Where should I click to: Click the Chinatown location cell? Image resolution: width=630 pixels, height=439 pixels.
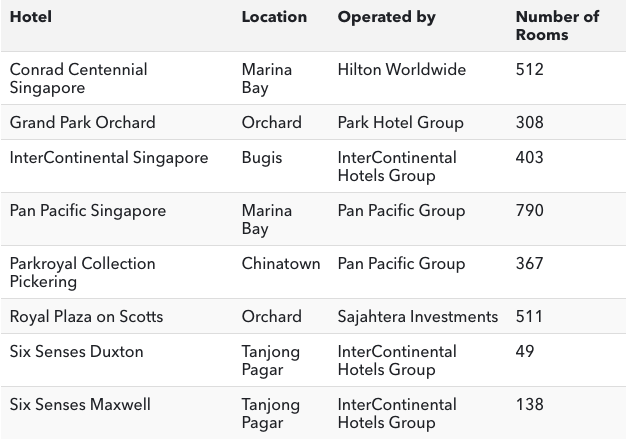(281, 264)
